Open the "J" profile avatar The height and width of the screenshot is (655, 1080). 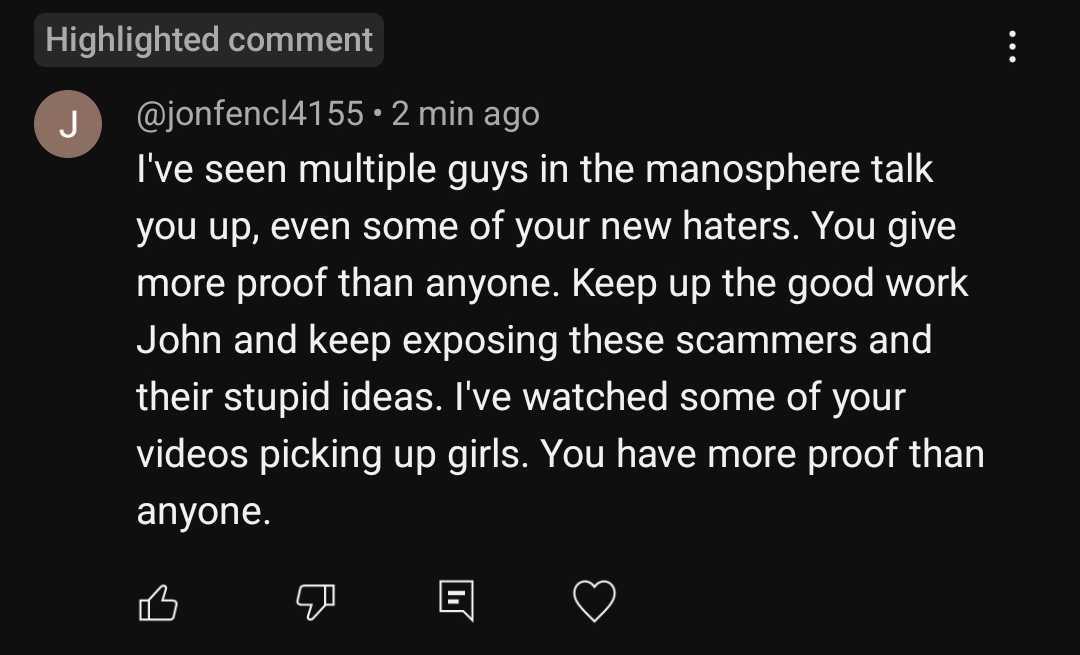(68, 124)
